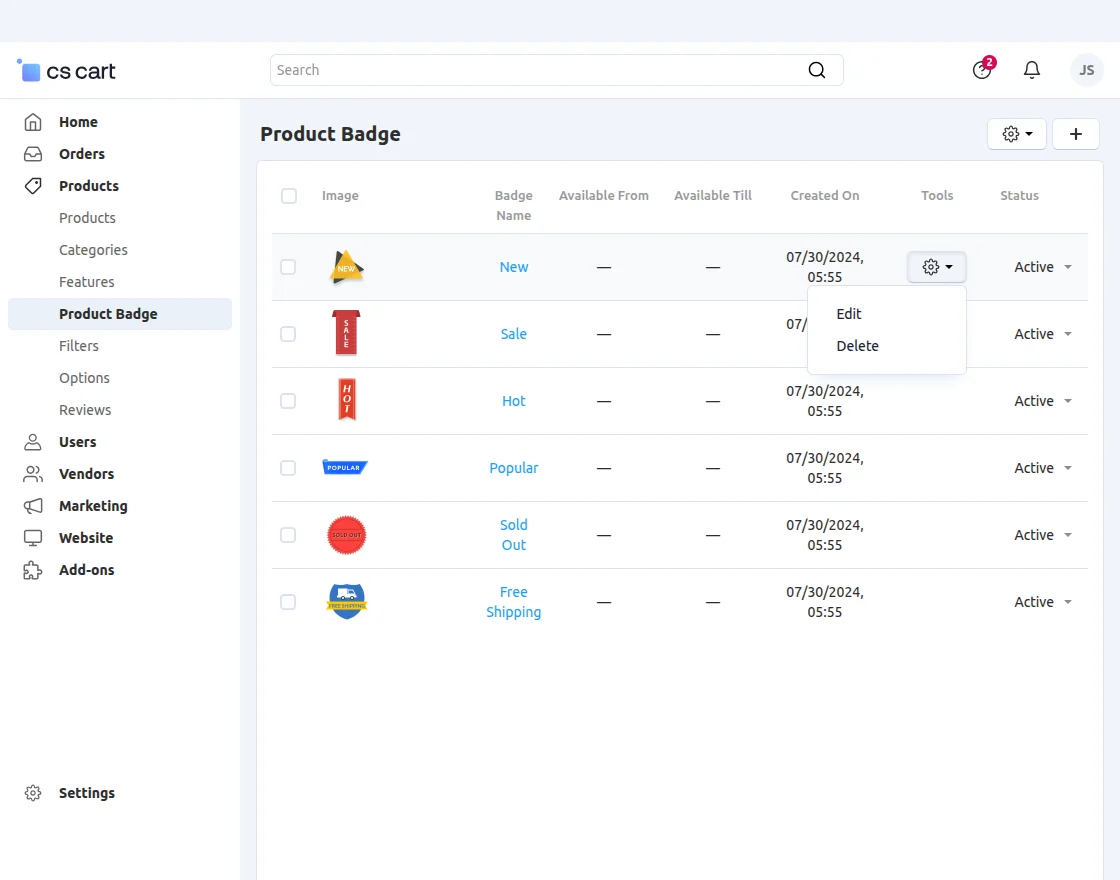Tick the select-all checkbox in table header
This screenshot has height=880, width=1120.
coord(289,196)
